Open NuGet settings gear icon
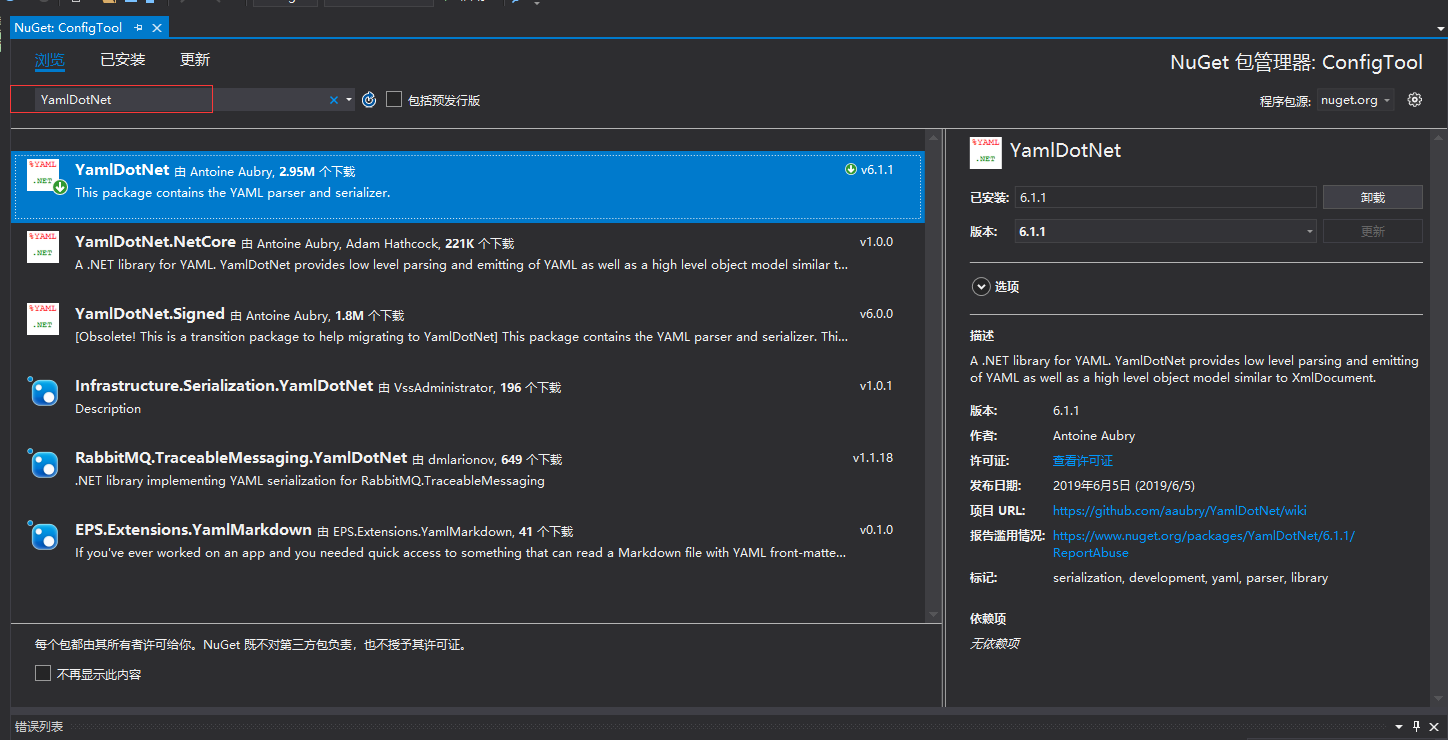Screen dimensions: 1448x740 1414,100
